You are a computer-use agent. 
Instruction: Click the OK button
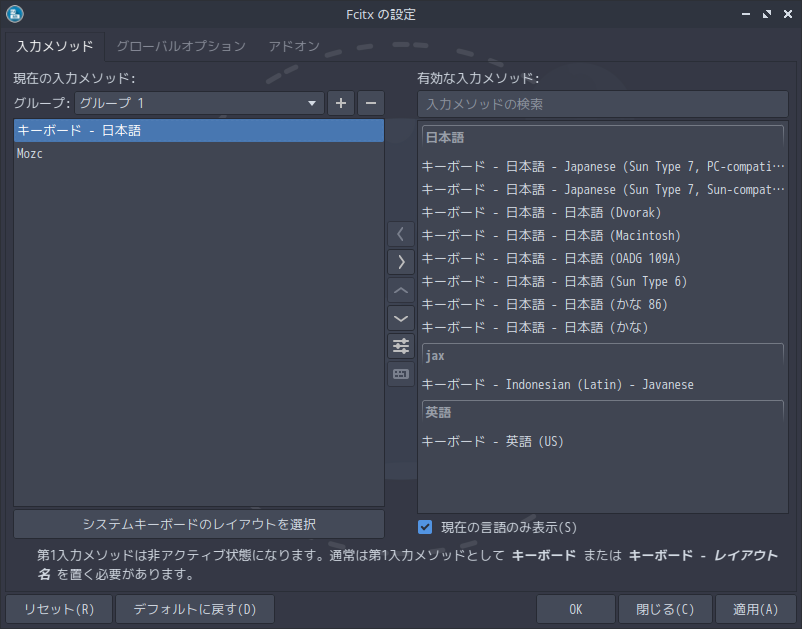point(576,609)
